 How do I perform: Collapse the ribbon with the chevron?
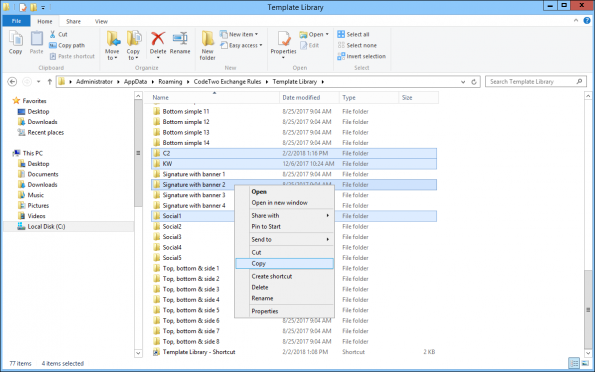click(576, 21)
